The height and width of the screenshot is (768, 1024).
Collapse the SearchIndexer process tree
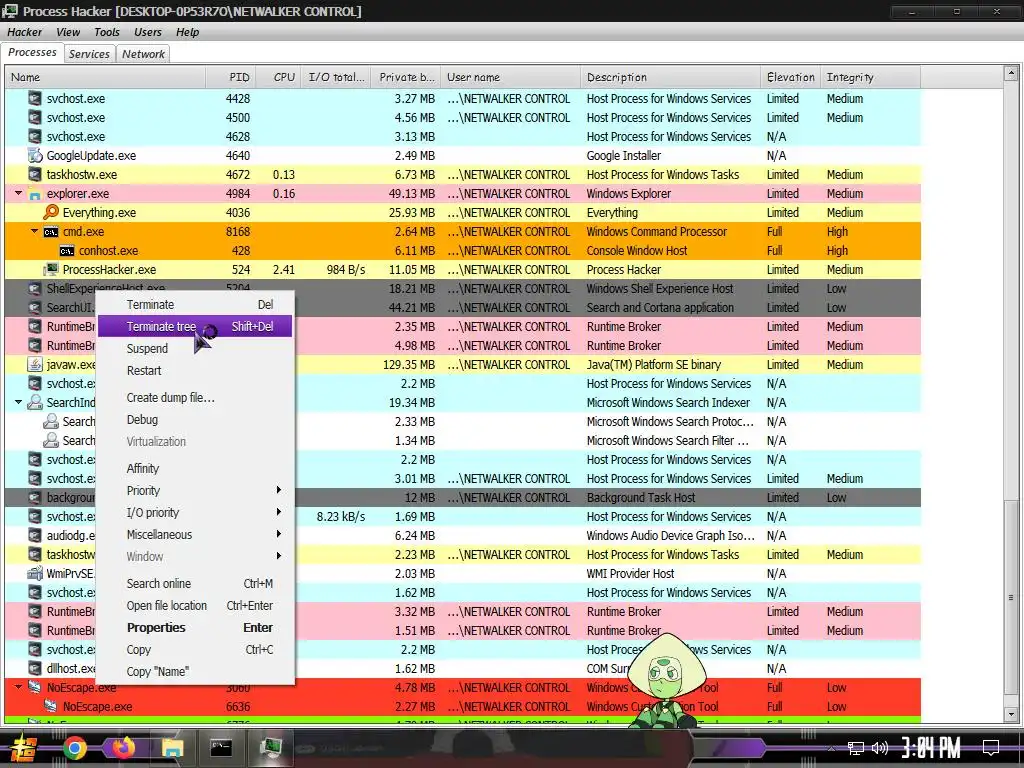[18, 402]
